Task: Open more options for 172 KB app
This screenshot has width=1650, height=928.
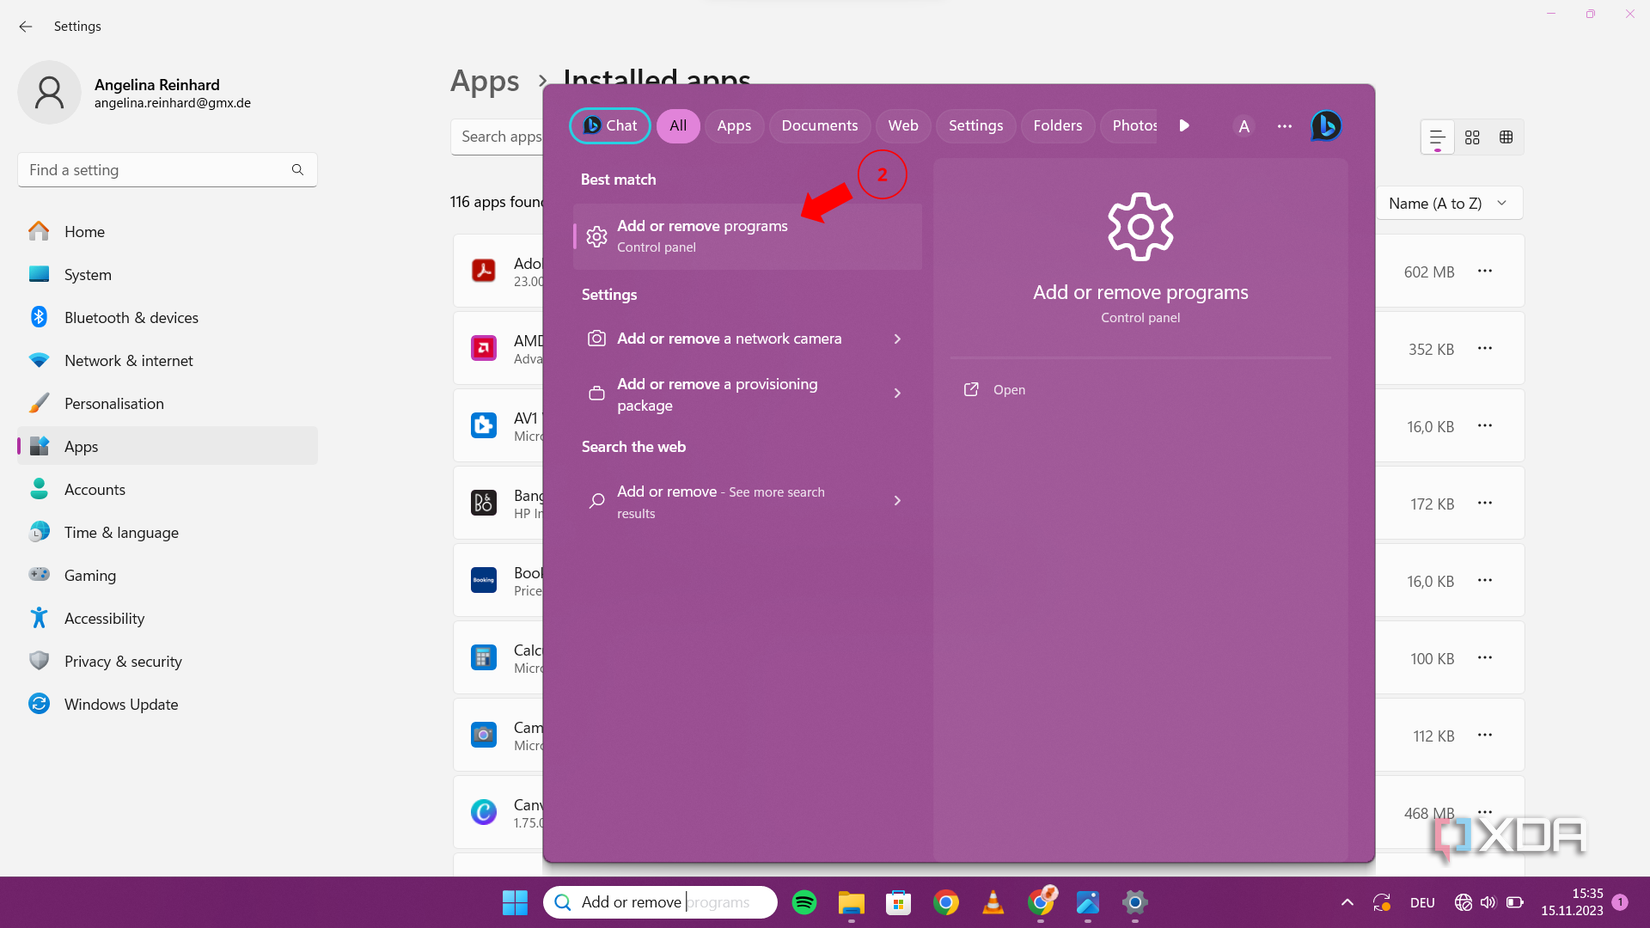Action: coord(1485,503)
